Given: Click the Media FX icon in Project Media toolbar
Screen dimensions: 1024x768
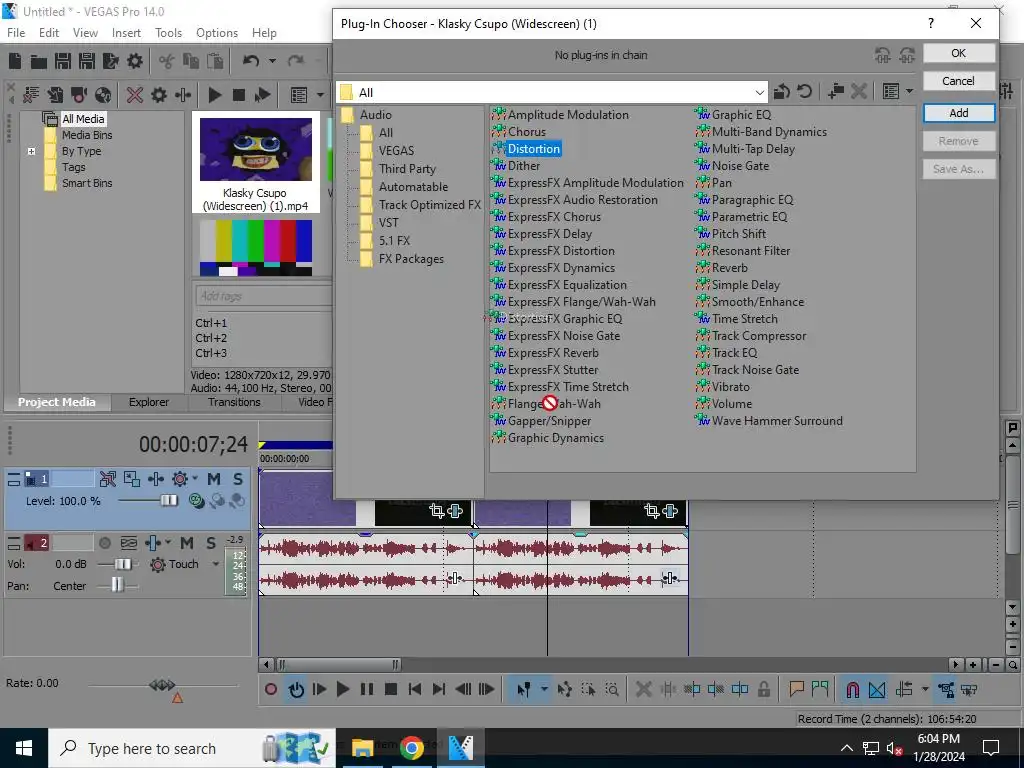Looking at the screenshot, I should (x=183, y=95).
